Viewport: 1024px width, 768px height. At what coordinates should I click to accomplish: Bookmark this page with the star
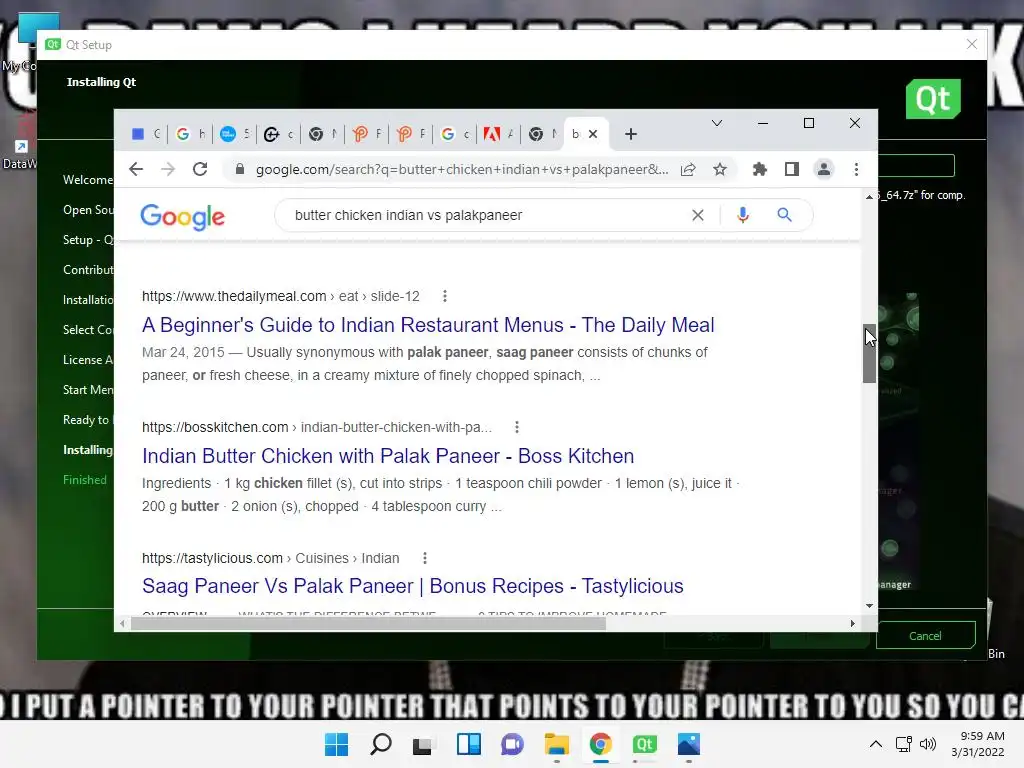(720, 169)
